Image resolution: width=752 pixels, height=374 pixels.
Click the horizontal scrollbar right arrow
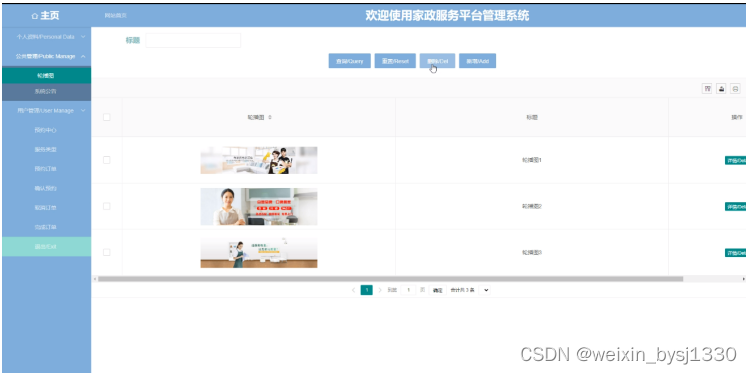pyautogui.click(x=744, y=279)
